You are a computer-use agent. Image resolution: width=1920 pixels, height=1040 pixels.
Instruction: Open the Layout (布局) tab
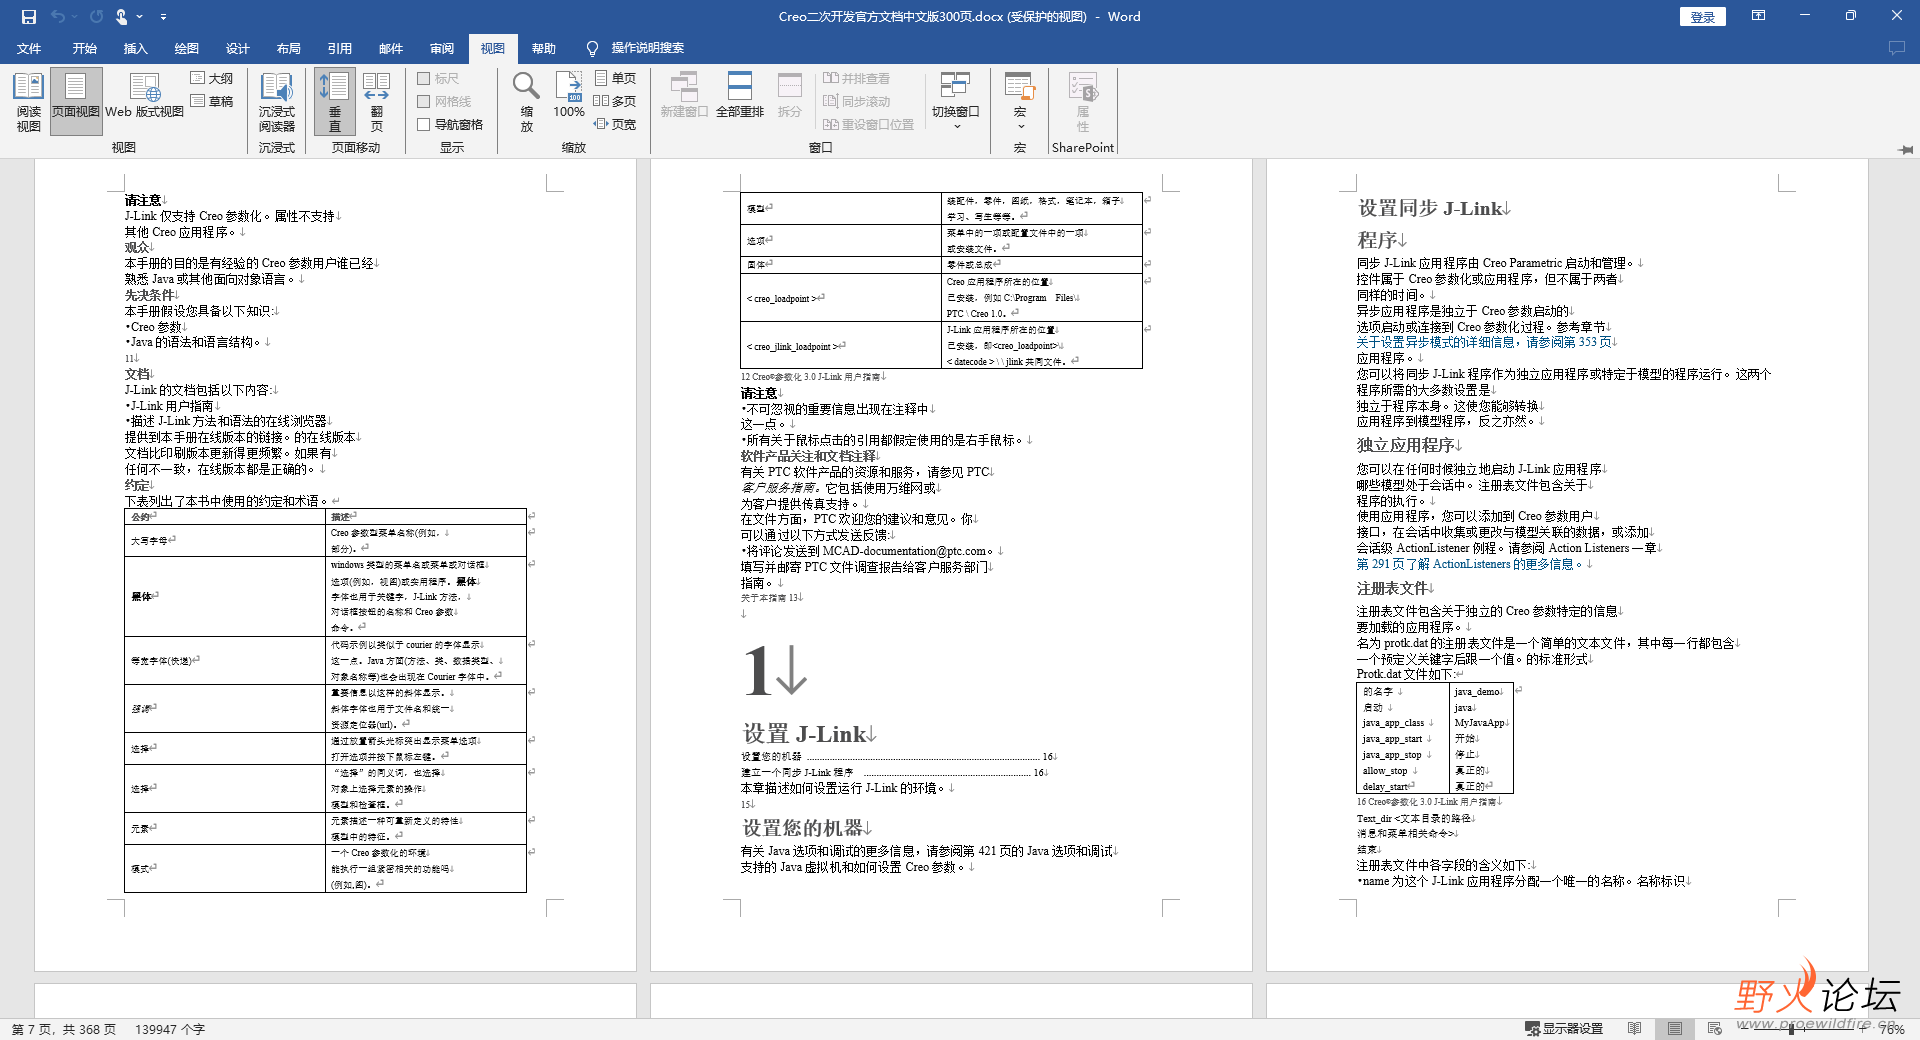point(288,48)
